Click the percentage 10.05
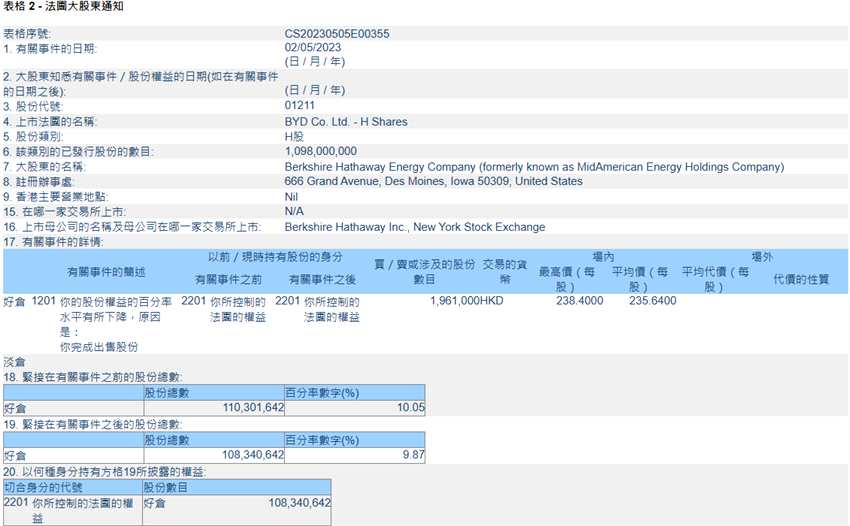 tap(410, 407)
